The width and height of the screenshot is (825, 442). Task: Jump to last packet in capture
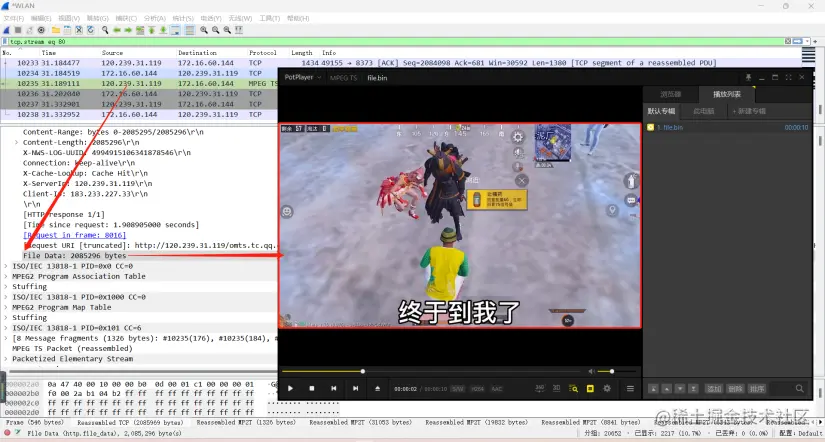click(x=163, y=30)
